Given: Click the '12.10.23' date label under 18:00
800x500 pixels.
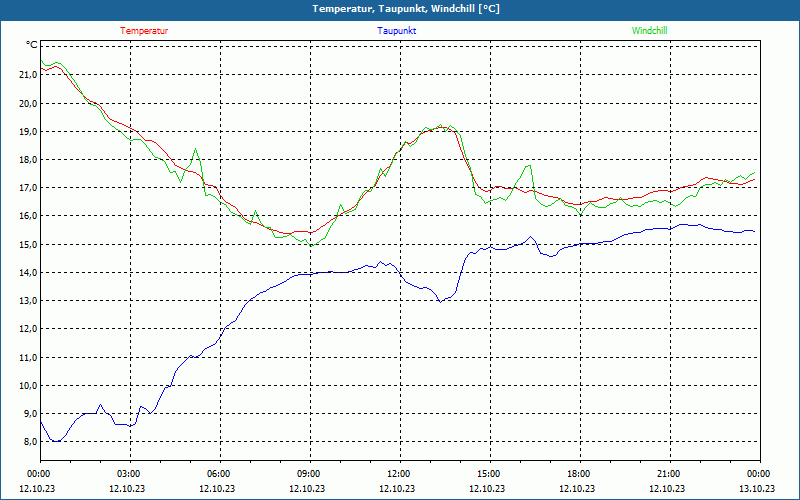Looking at the screenshot, I should click(x=577, y=488).
